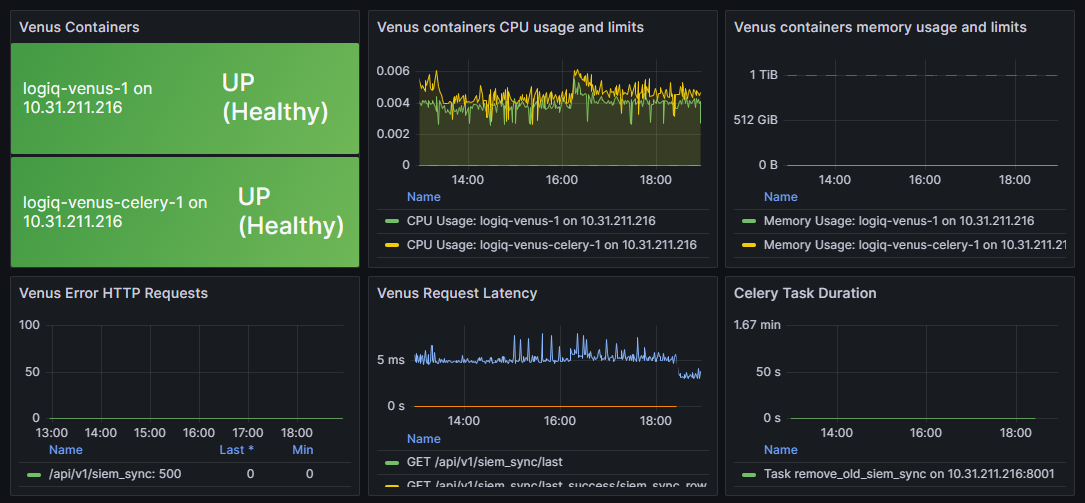Open Celery Task Duration panel title menu
Screen dimensions: 1085x503
[x=805, y=293]
